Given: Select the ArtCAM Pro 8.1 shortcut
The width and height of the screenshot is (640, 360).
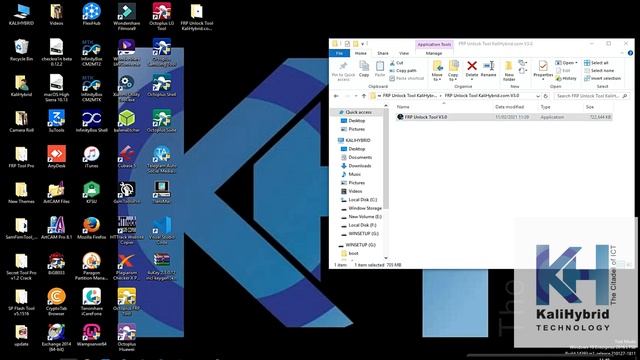Looking at the screenshot, I should 56,228.
